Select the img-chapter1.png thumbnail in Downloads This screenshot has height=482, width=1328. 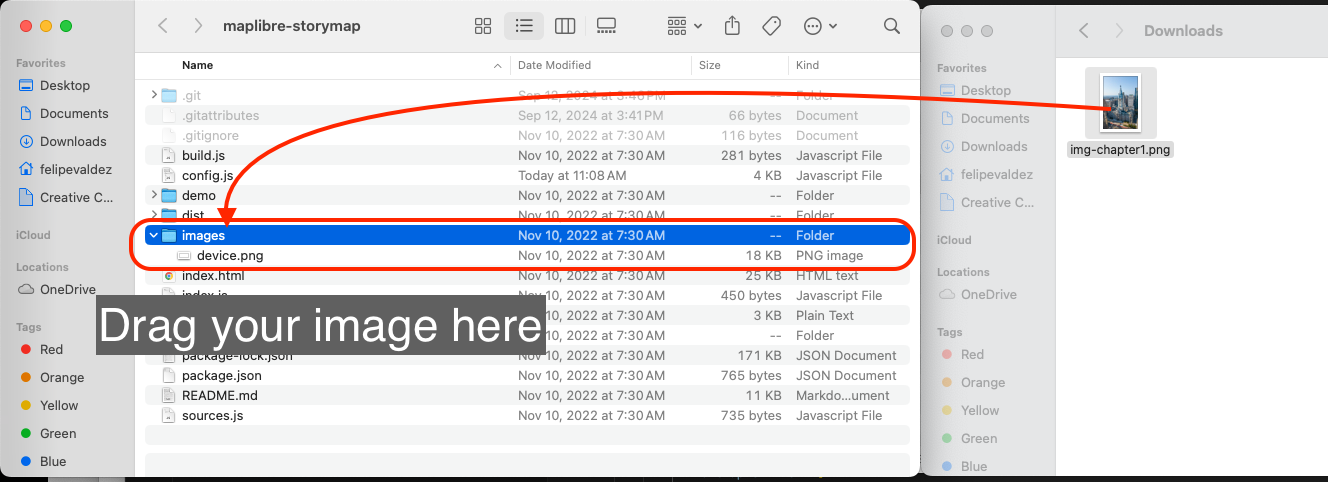(1119, 102)
